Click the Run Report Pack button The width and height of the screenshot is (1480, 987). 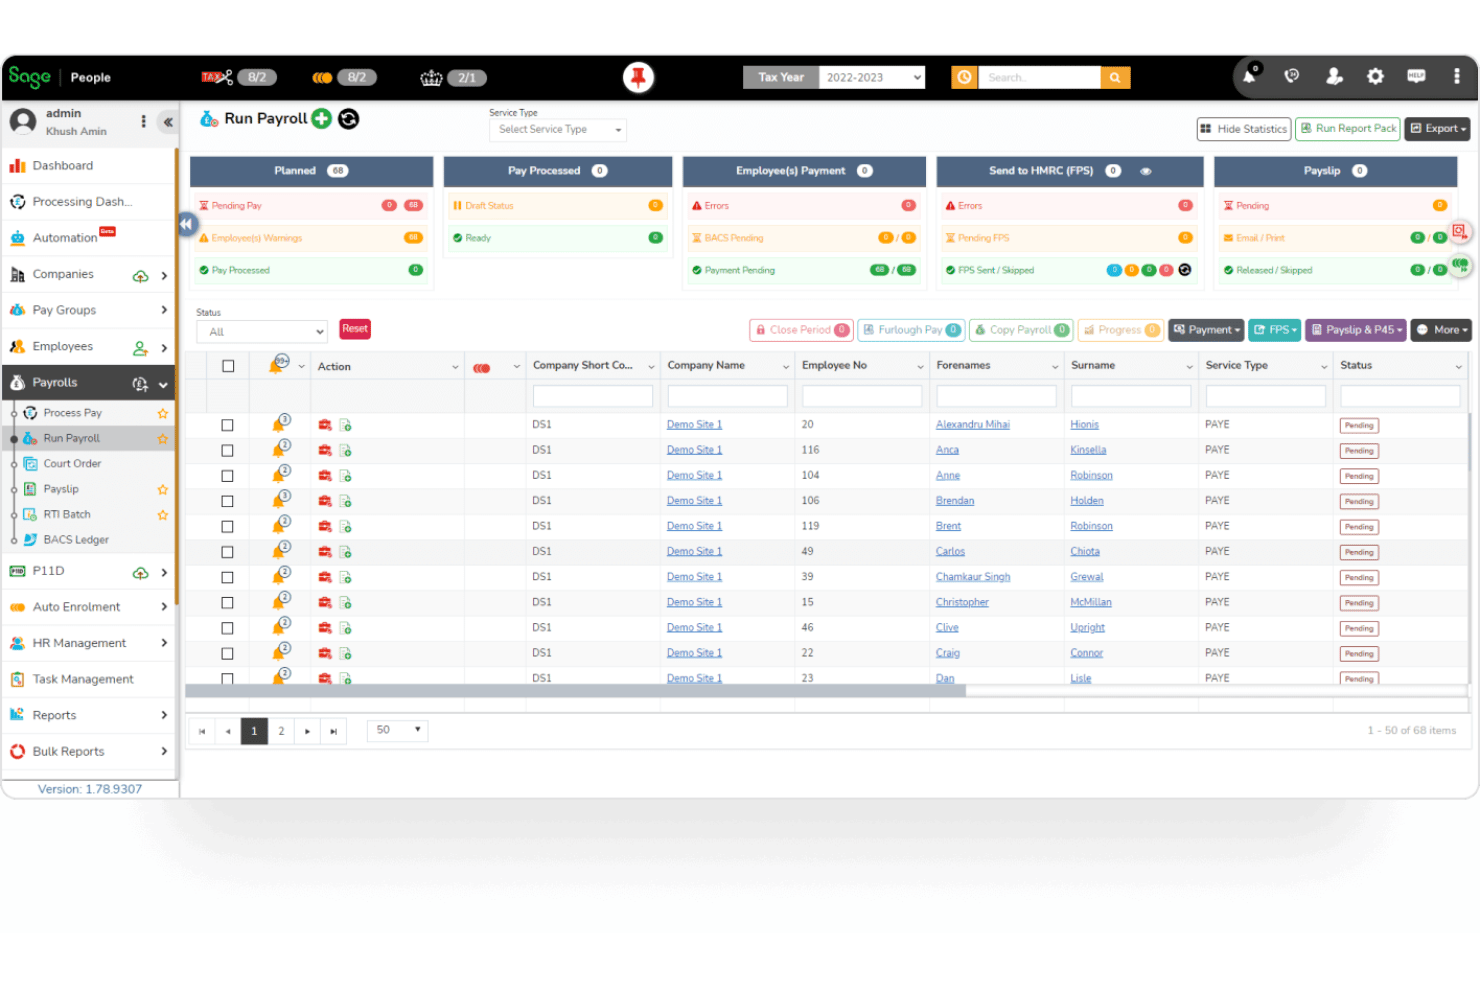click(1347, 128)
